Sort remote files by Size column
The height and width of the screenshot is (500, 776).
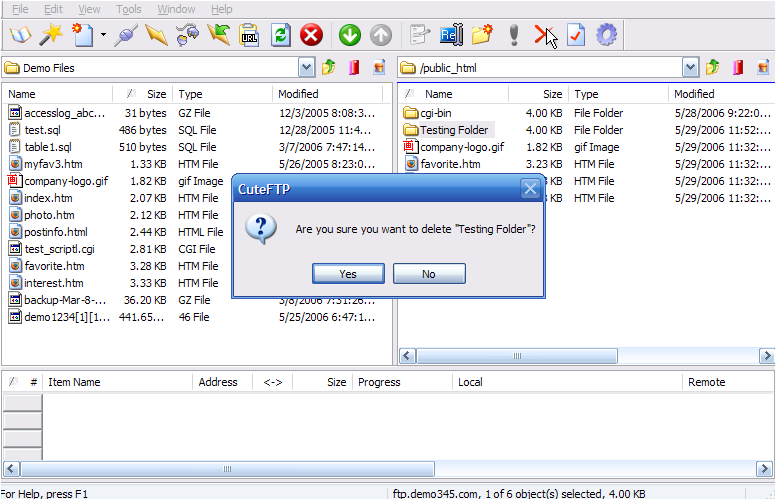pos(538,94)
